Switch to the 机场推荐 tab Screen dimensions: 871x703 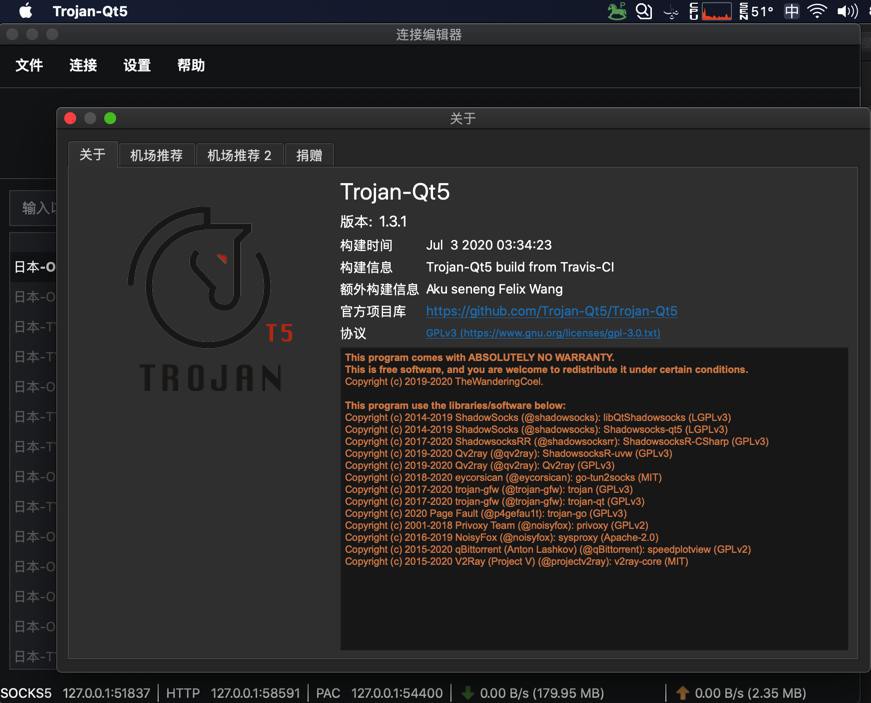(x=156, y=155)
